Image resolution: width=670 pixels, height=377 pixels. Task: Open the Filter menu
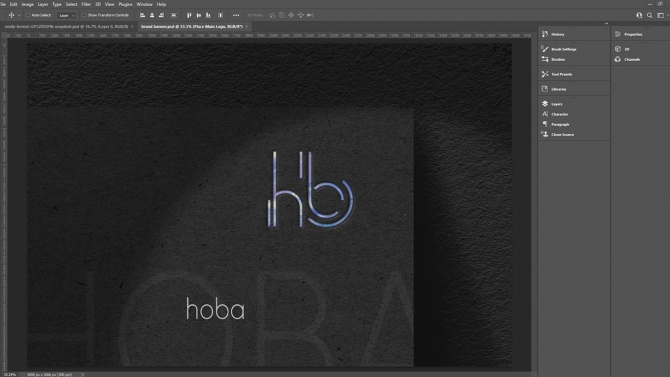[86, 4]
